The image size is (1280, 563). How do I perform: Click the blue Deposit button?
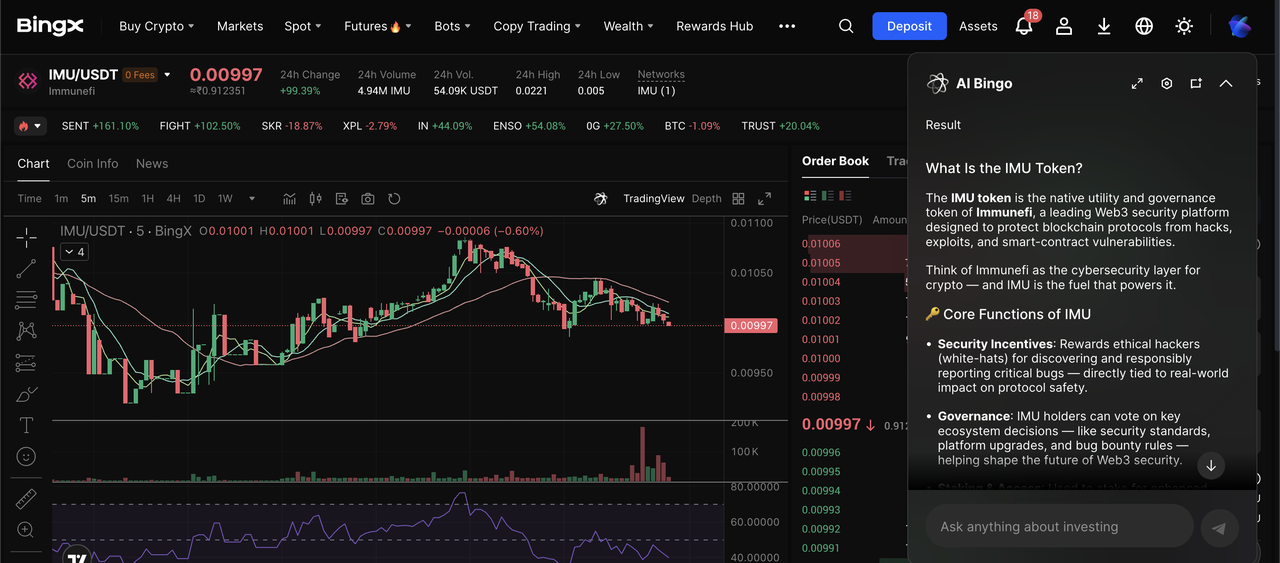pyautogui.click(x=909, y=27)
